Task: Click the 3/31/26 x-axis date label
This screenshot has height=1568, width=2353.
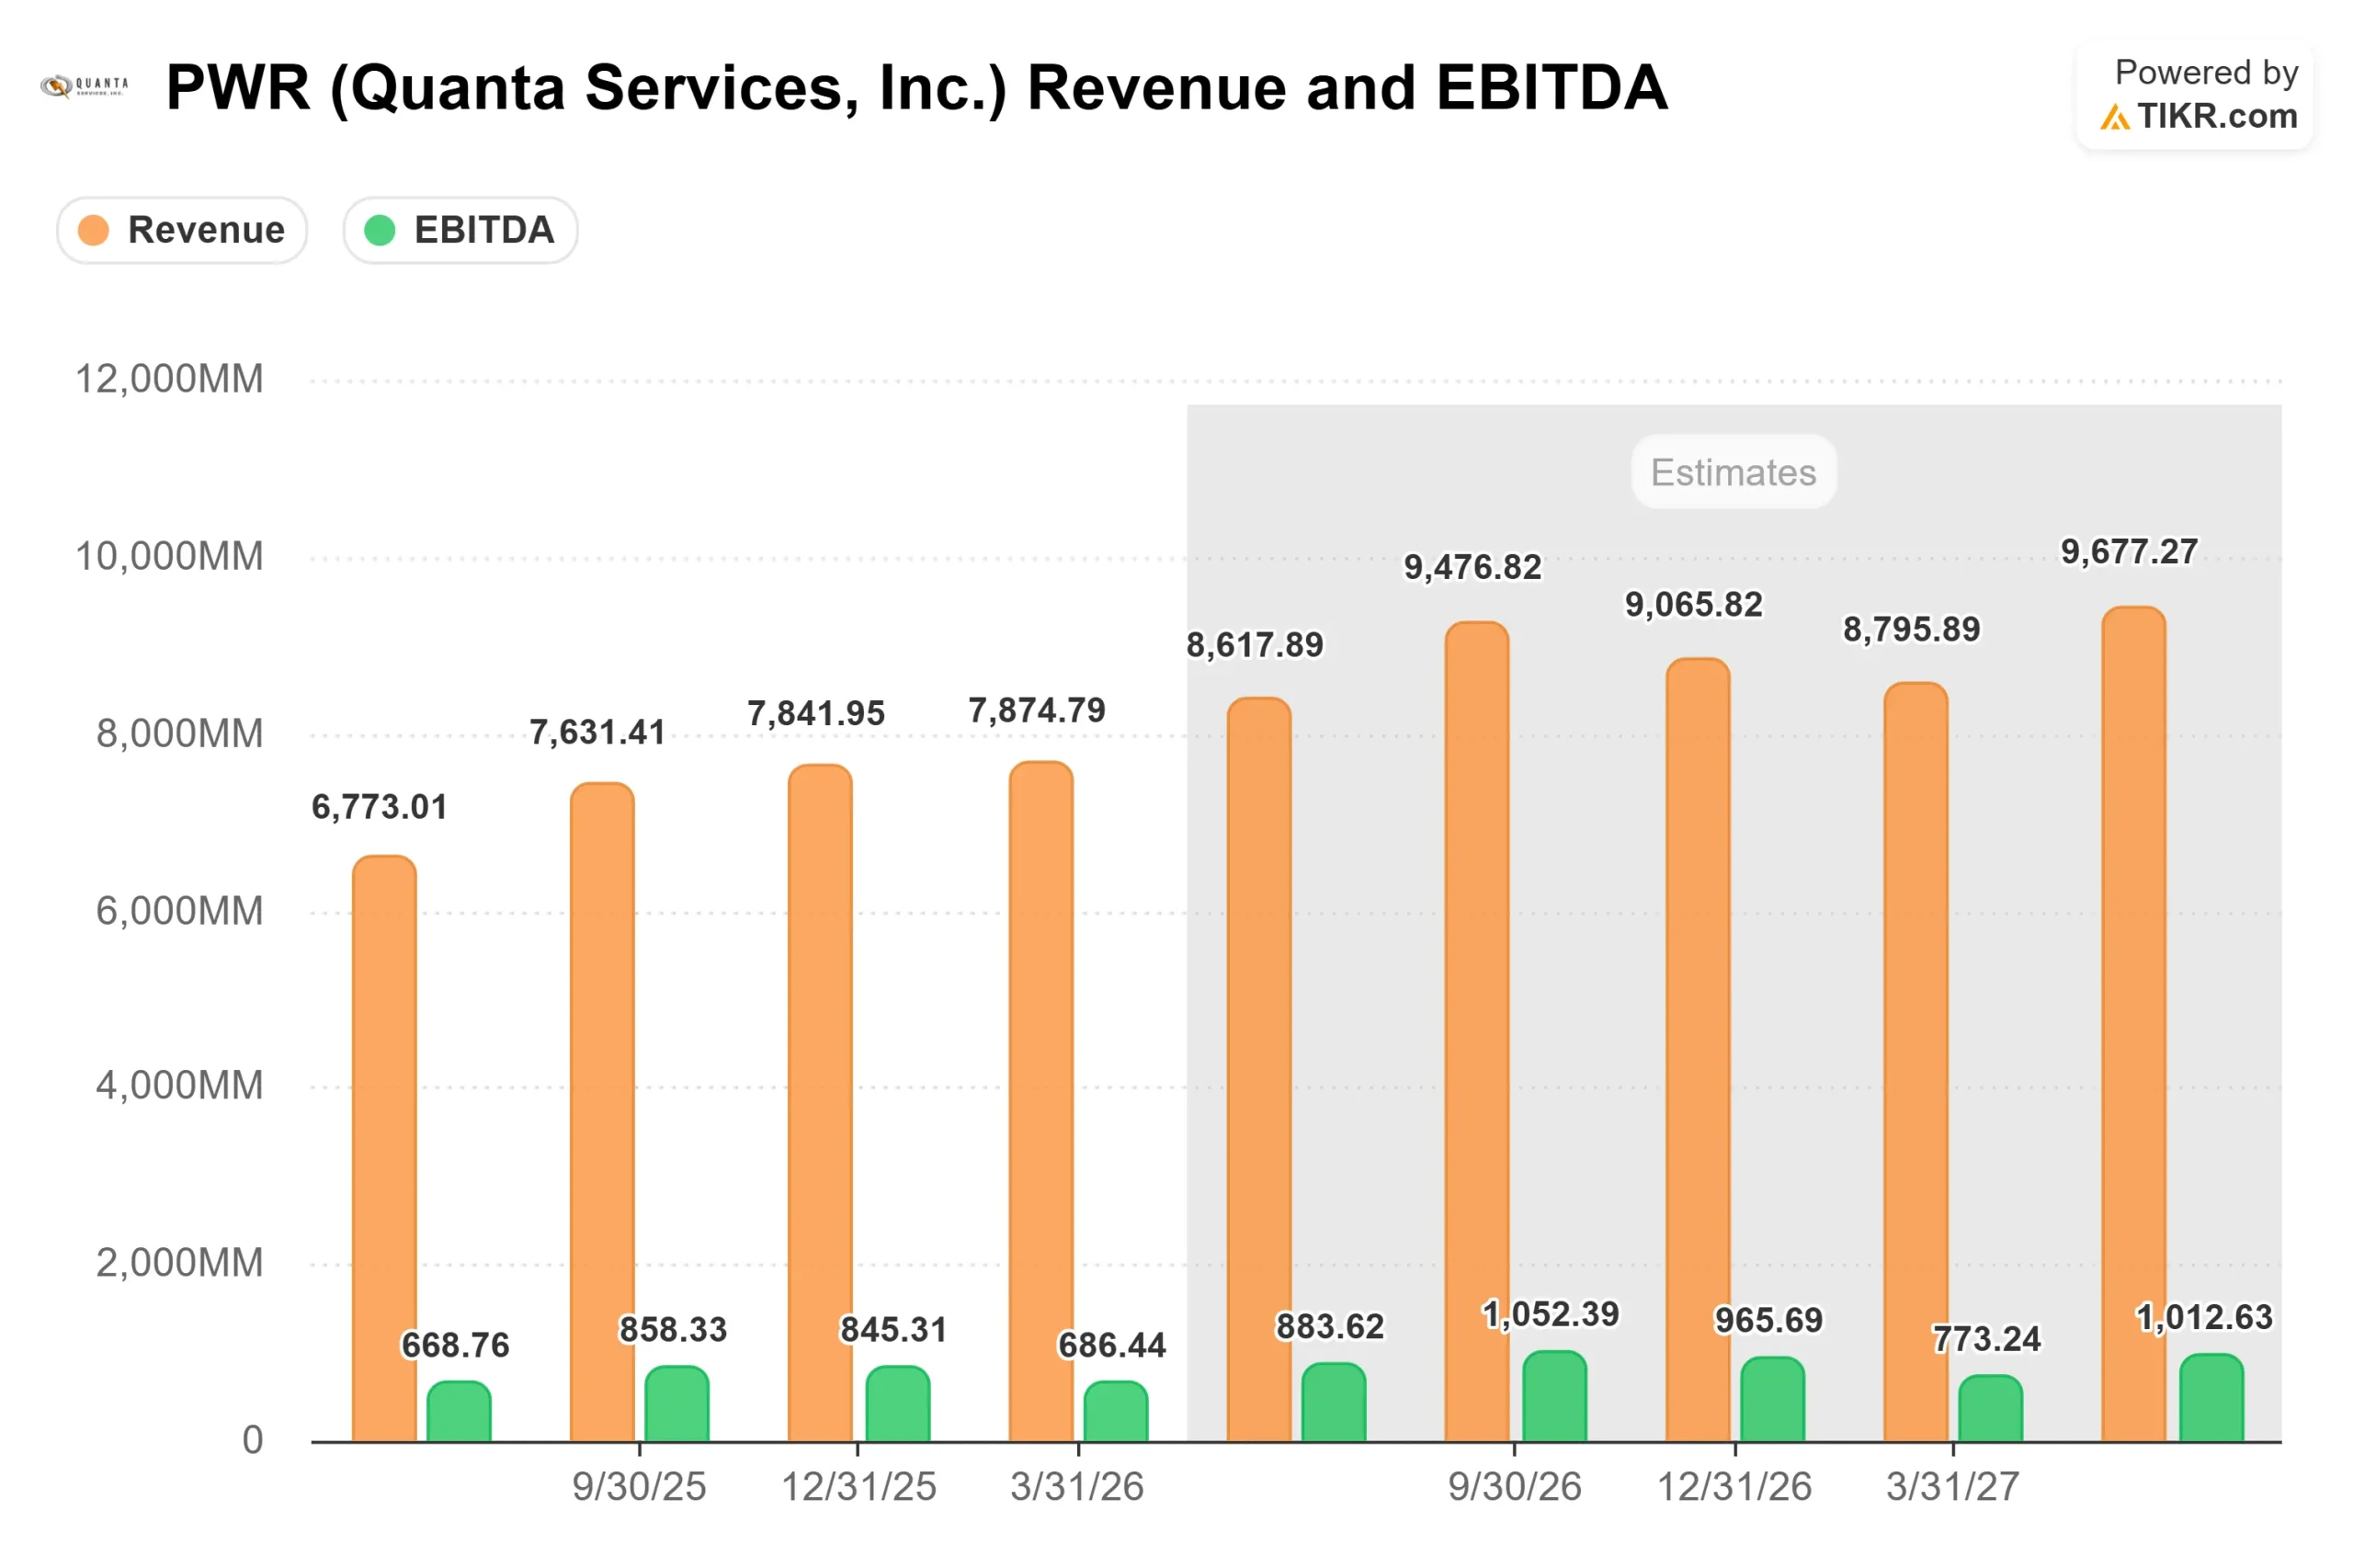Action: click(x=1077, y=1487)
